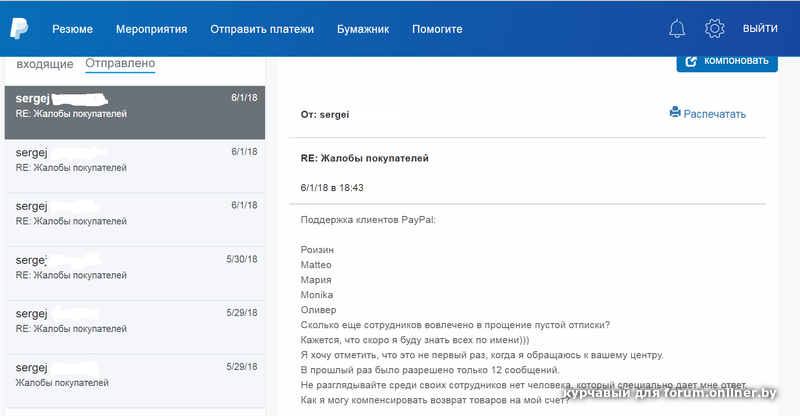Open the Резюме menu item
The image size is (800, 416).
tap(72, 29)
